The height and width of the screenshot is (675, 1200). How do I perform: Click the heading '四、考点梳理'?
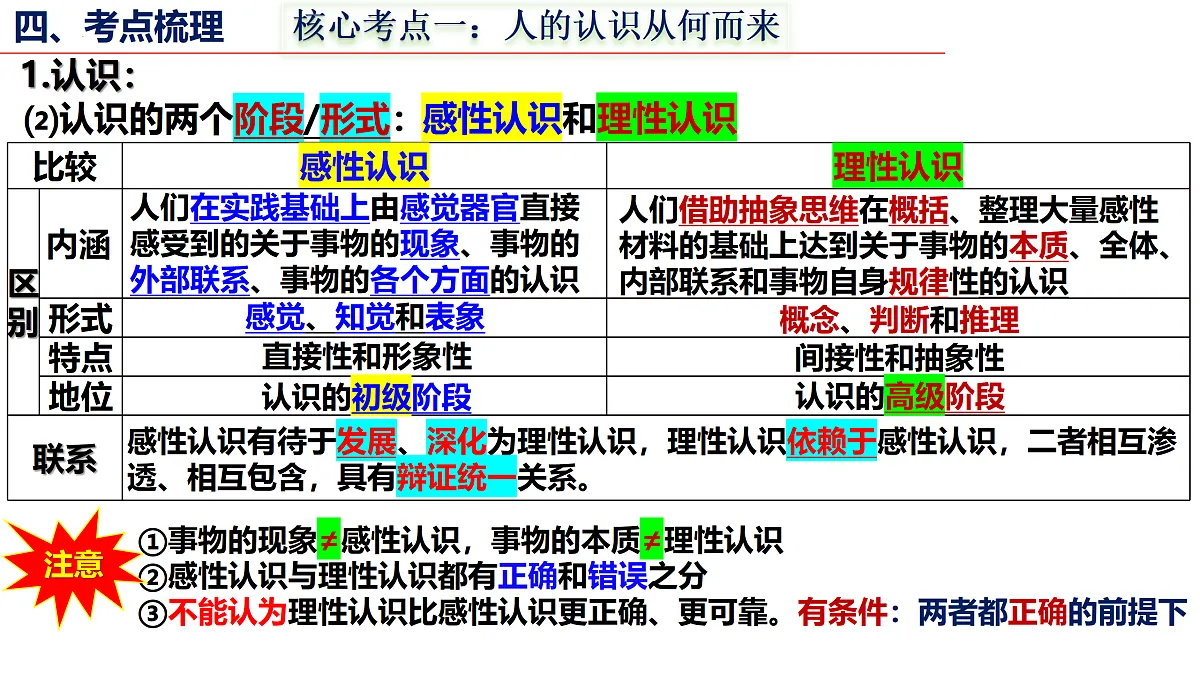(119, 27)
